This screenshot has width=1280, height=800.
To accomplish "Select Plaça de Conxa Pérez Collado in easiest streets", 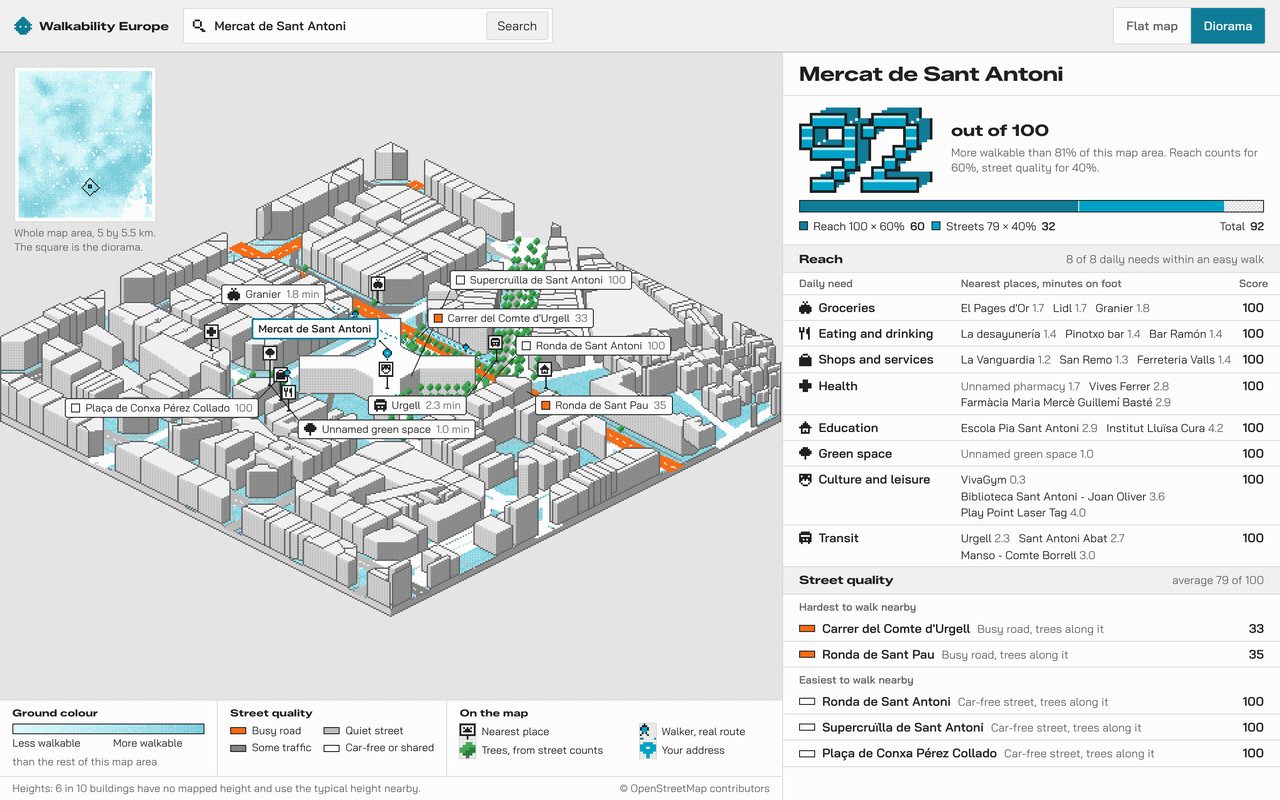I will pyautogui.click(x=1031, y=753).
